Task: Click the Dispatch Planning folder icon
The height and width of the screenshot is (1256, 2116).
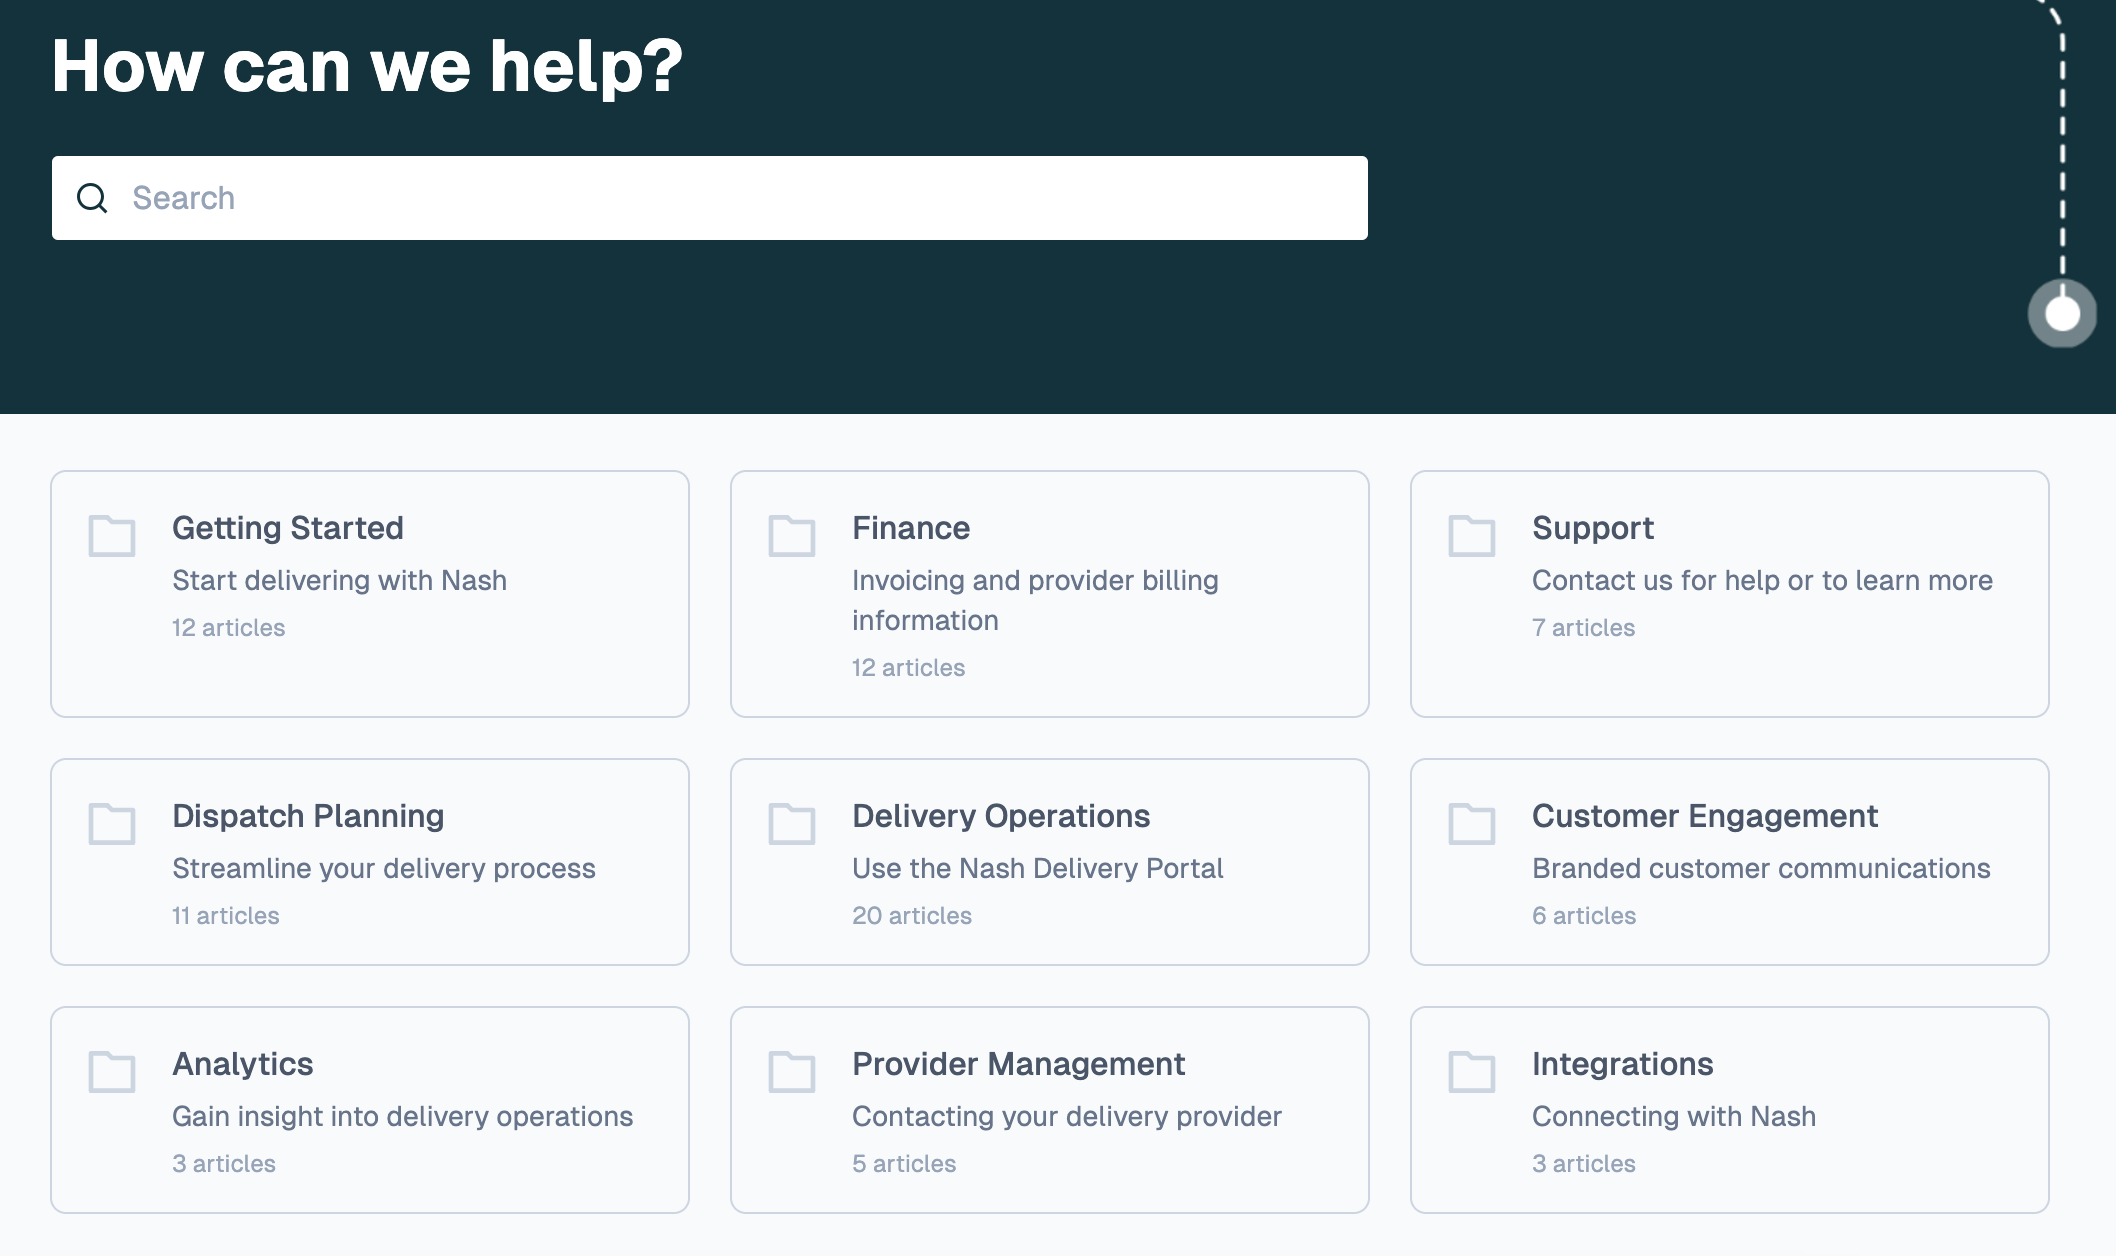Action: [x=112, y=824]
